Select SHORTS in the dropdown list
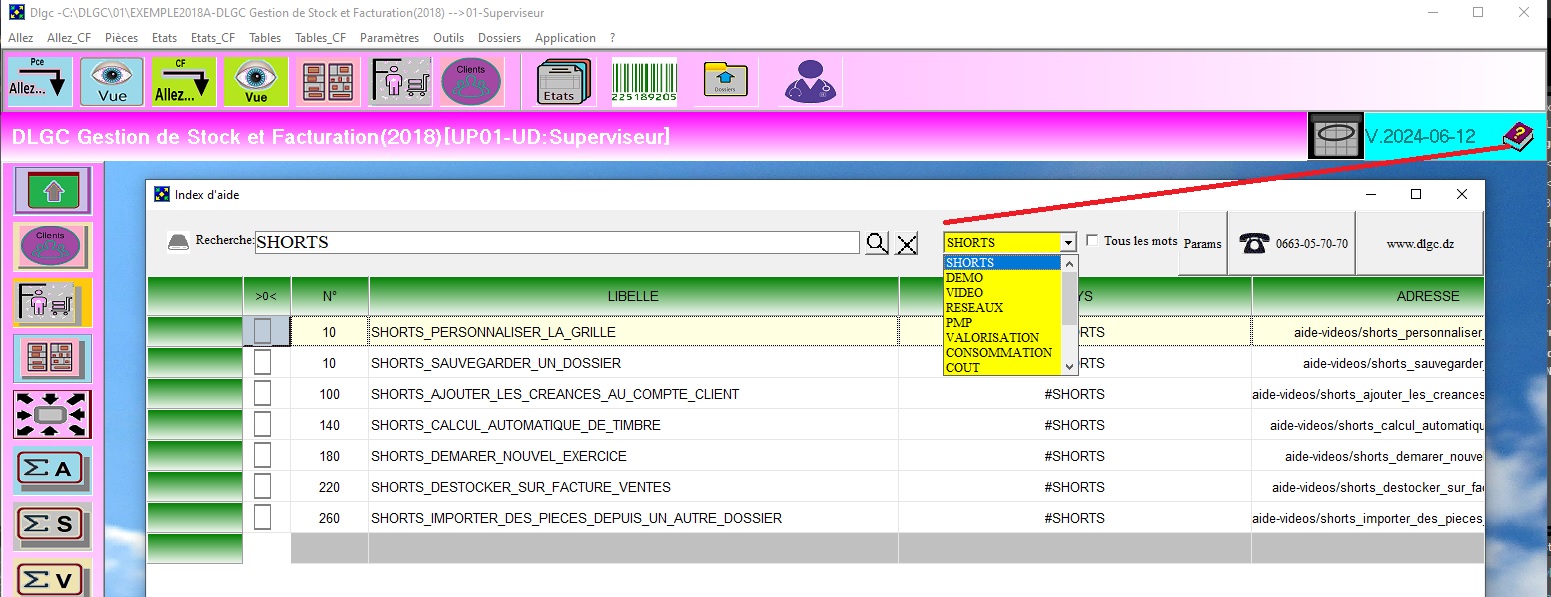Image resolution: width=1551 pixels, height=597 pixels. (x=1002, y=263)
